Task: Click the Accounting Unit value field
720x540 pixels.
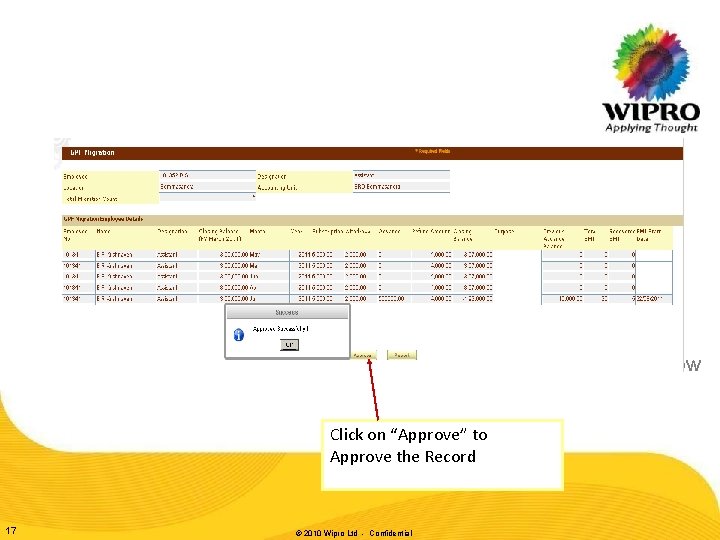Action: pos(401,186)
